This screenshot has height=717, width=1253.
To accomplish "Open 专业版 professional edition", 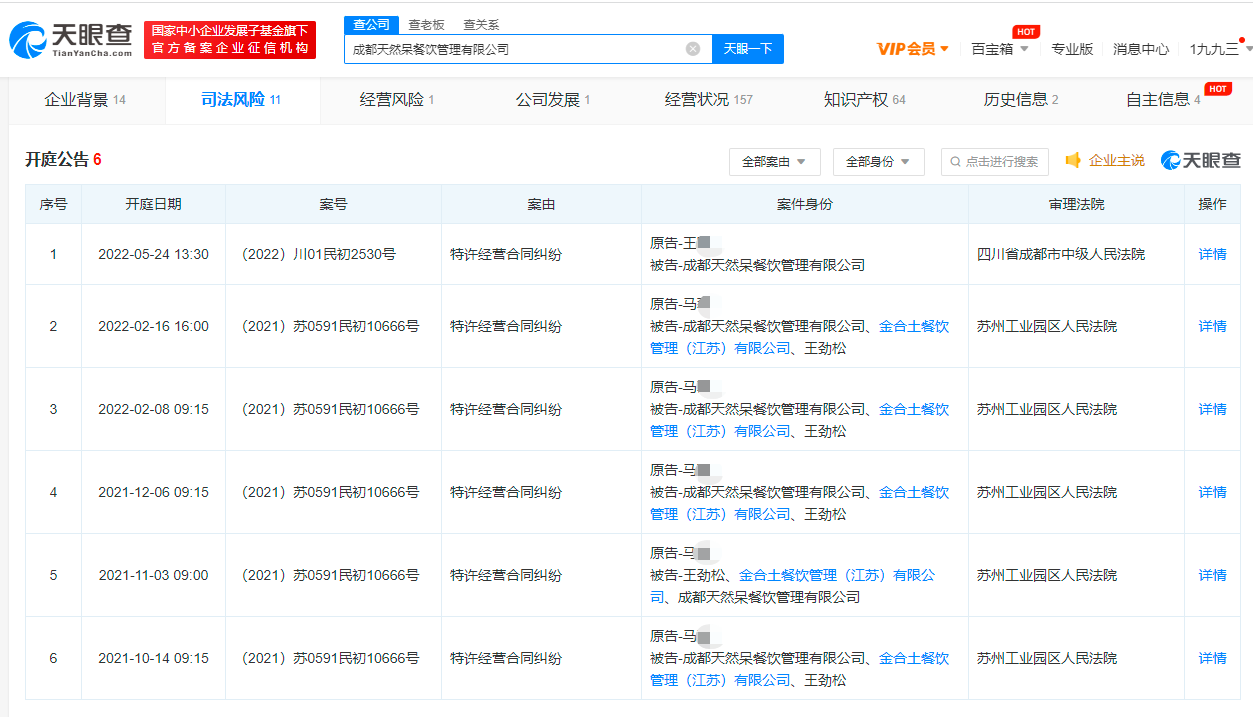I will tap(1072, 48).
